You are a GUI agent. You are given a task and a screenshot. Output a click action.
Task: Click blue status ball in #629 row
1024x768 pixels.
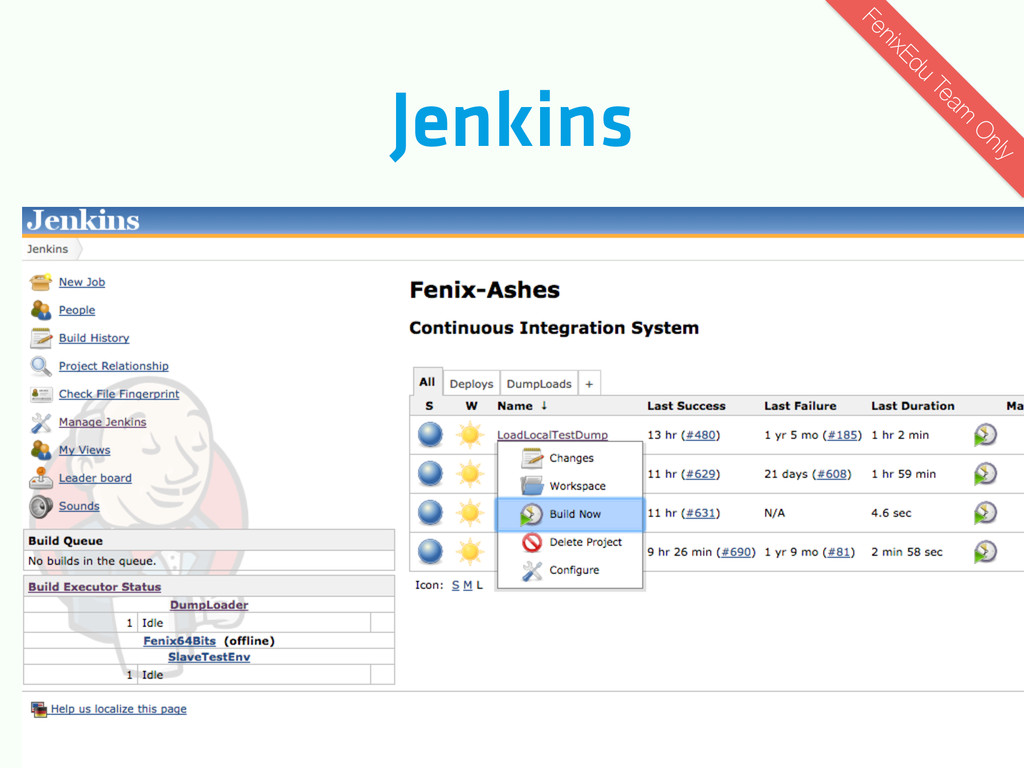(x=430, y=474)
